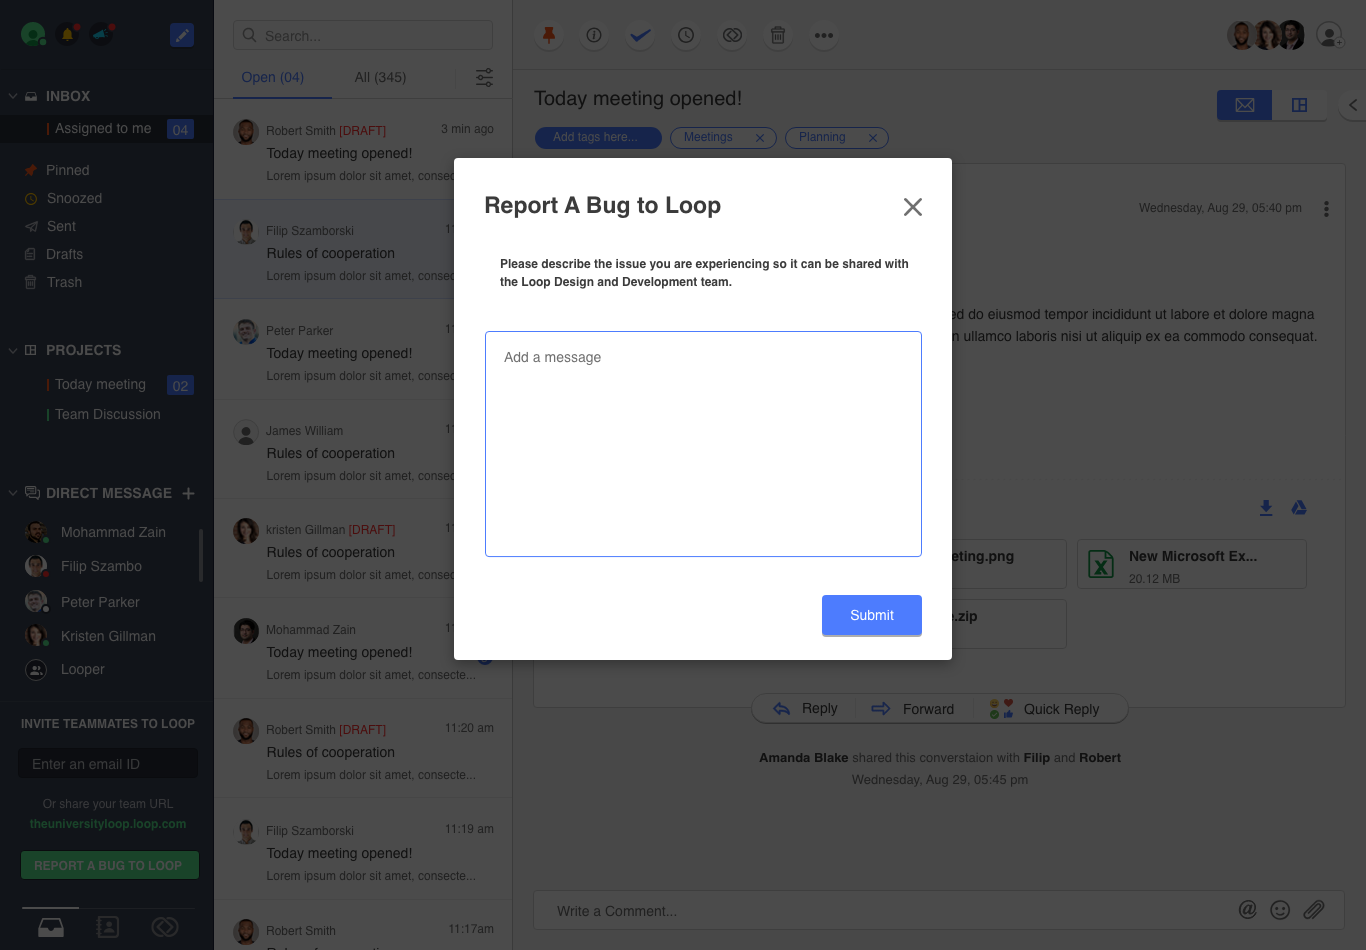Click the attach file paperclip icon
1366x950 pixels.
[1314, 910]
